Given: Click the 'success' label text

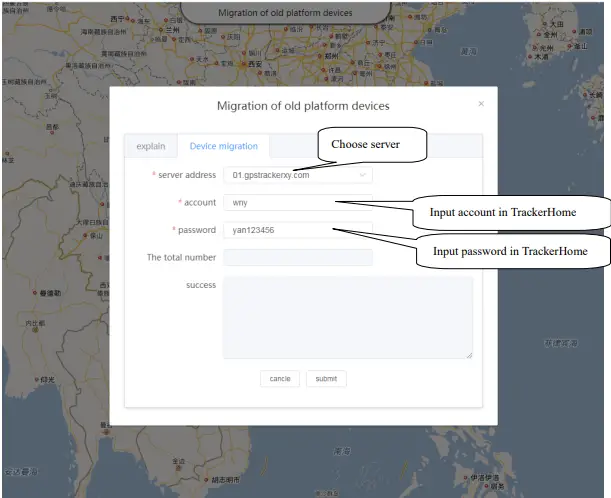Looking at the screenshot, I should click(x=201, y=285).
